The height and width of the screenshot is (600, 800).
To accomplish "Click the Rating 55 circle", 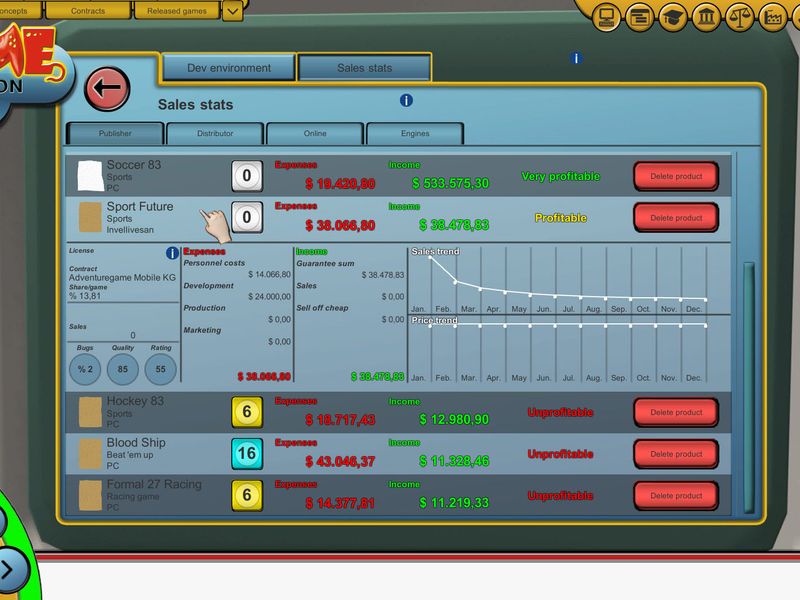I will [161, 369].
